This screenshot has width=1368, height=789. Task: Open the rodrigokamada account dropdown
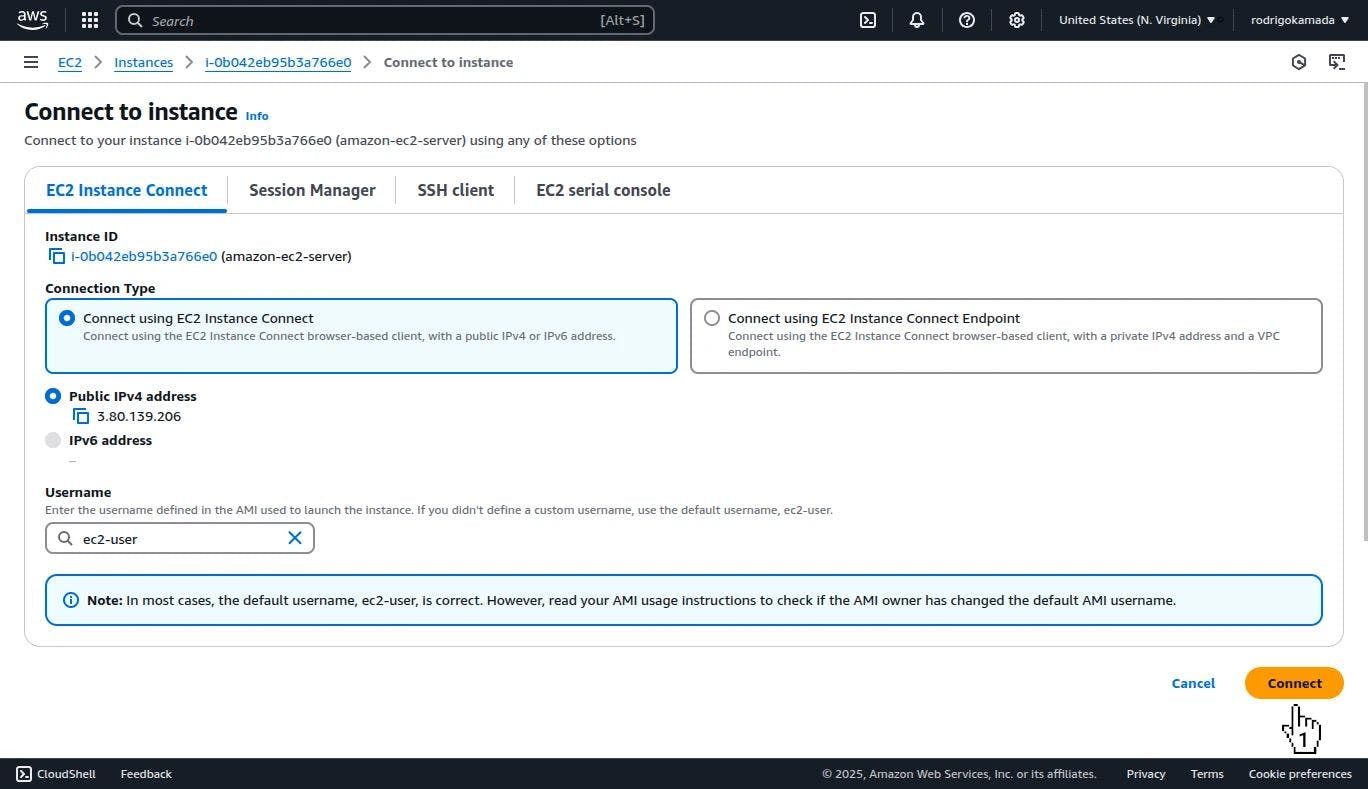point(1299,20)
